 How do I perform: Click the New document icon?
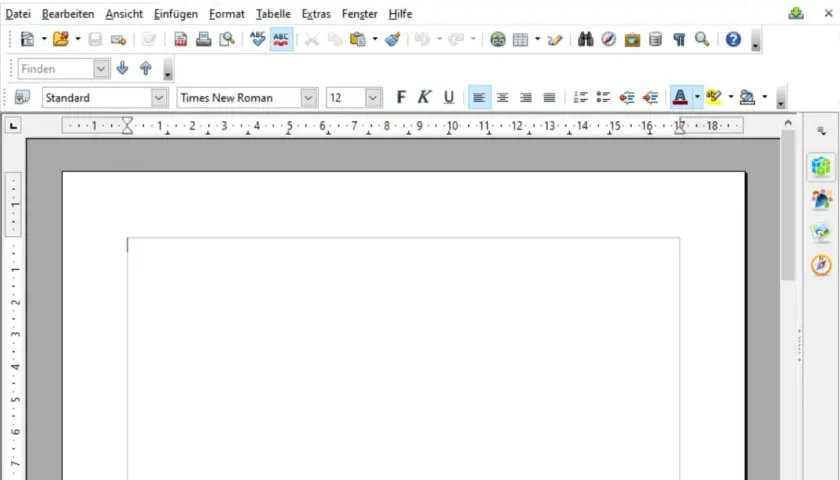[x=27, y=39]
